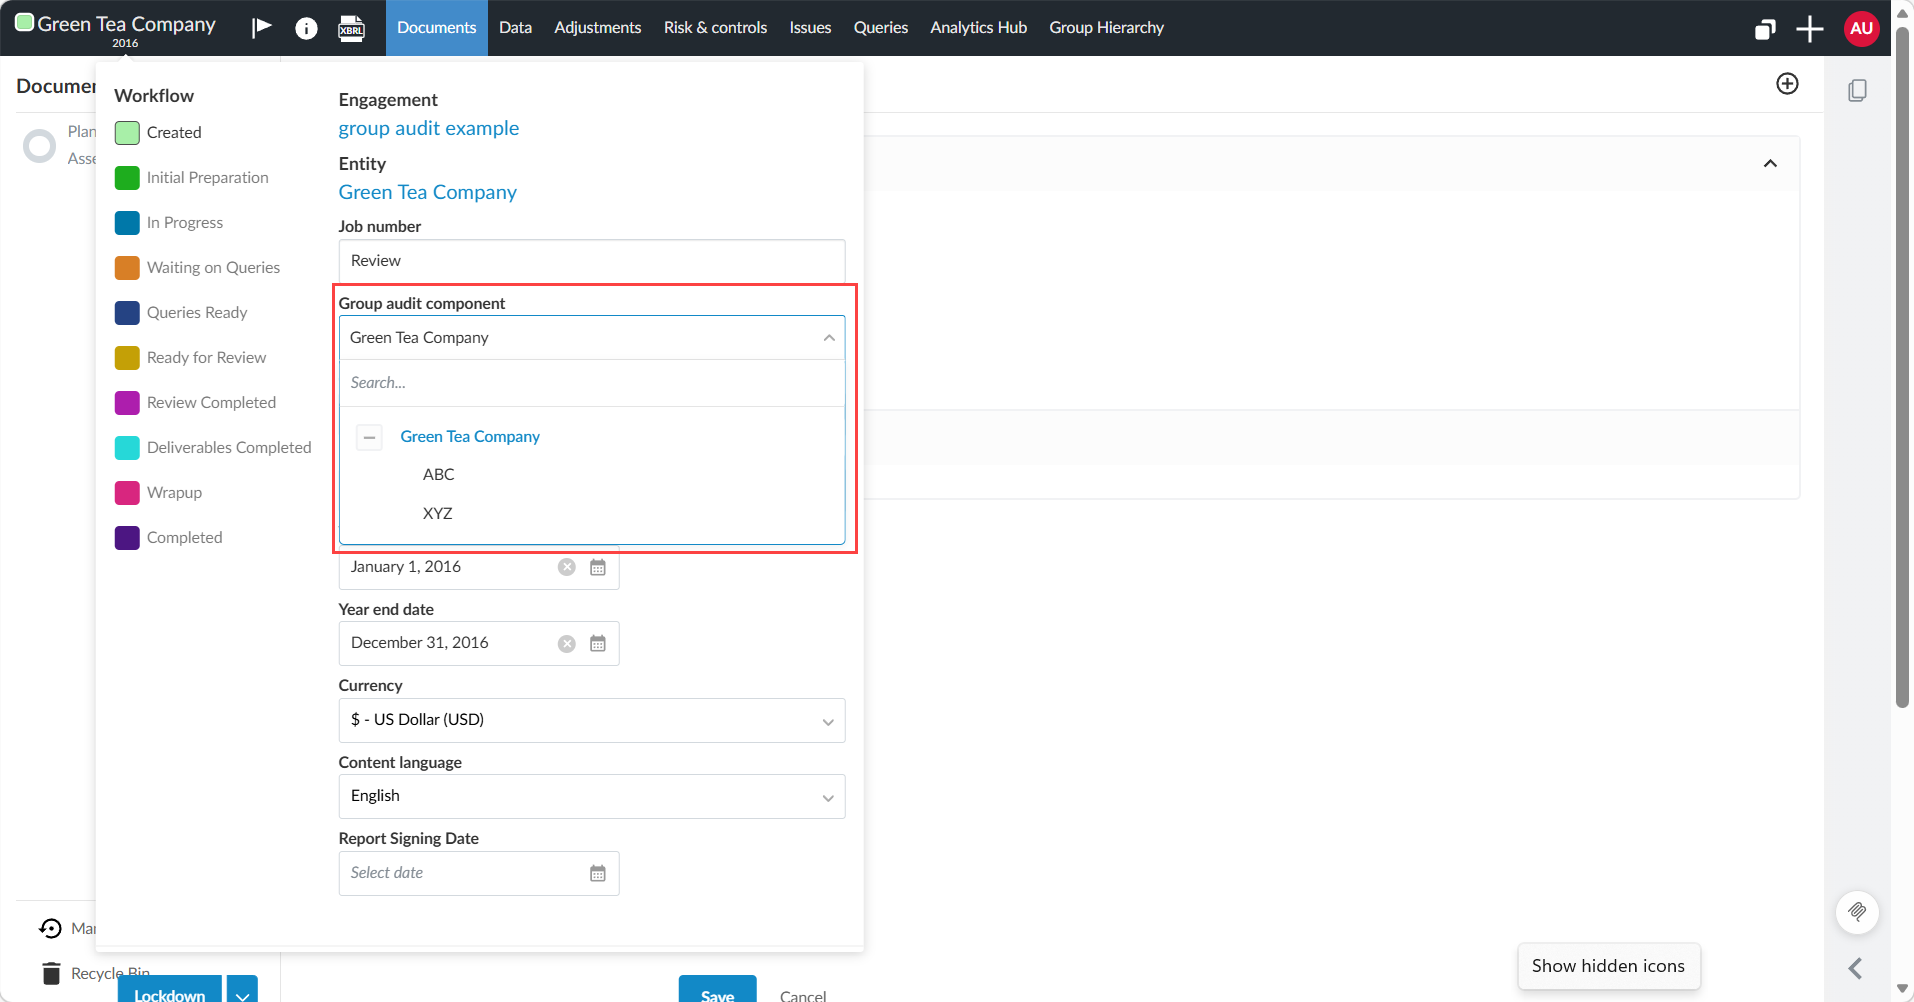Clear the Year end date value
Image resolution: width=1914 pixels, height=1002 pixels.
tap(567, 644)
